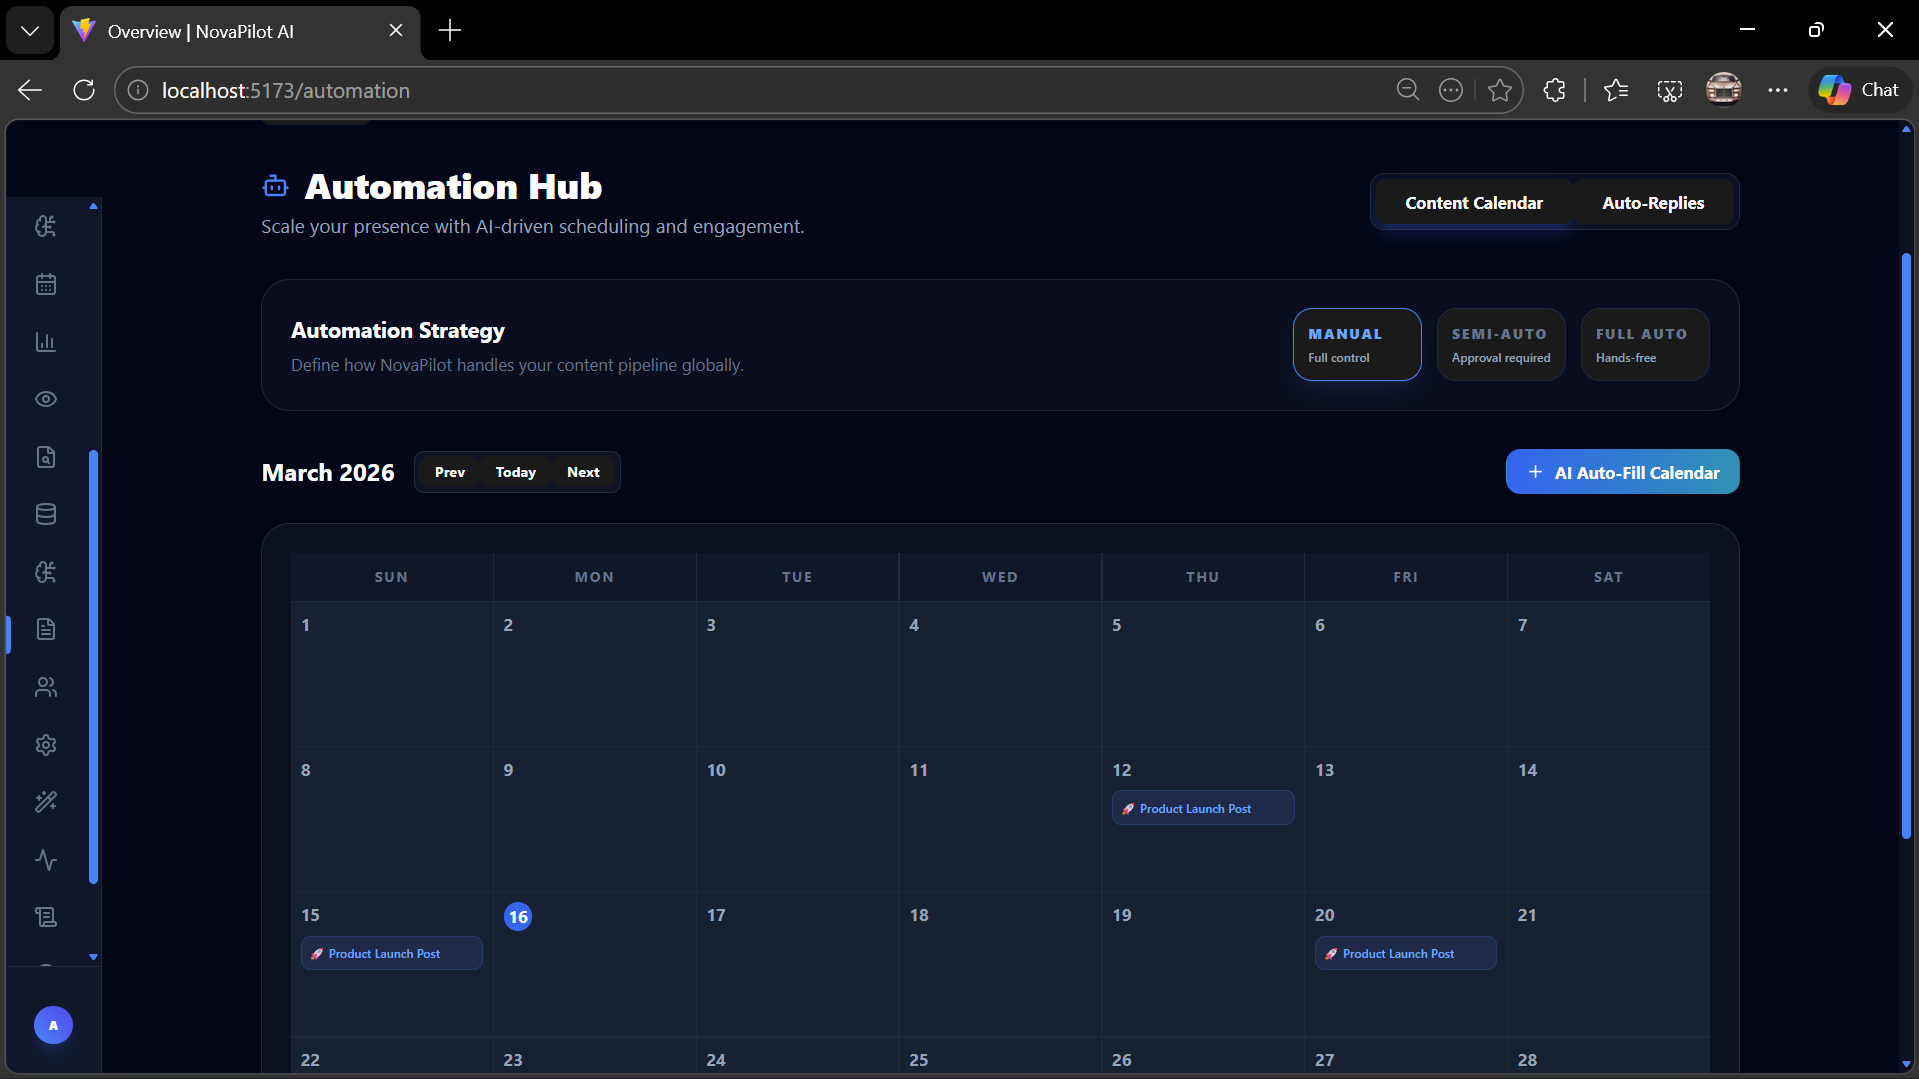Select the document page icon in sidebar
The width and height of the screenshot is (1919, 1079).
tap(46, 629)
